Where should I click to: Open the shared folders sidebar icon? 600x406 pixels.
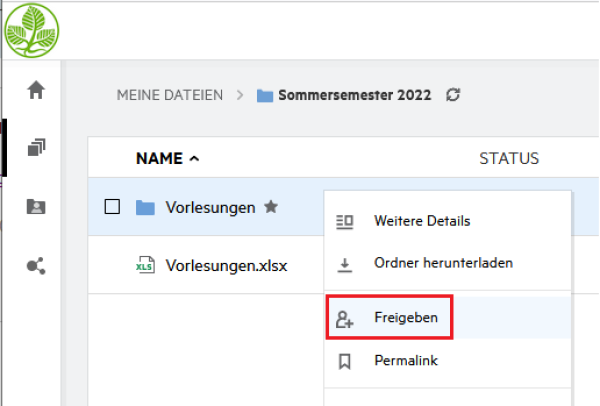point(37,207)
